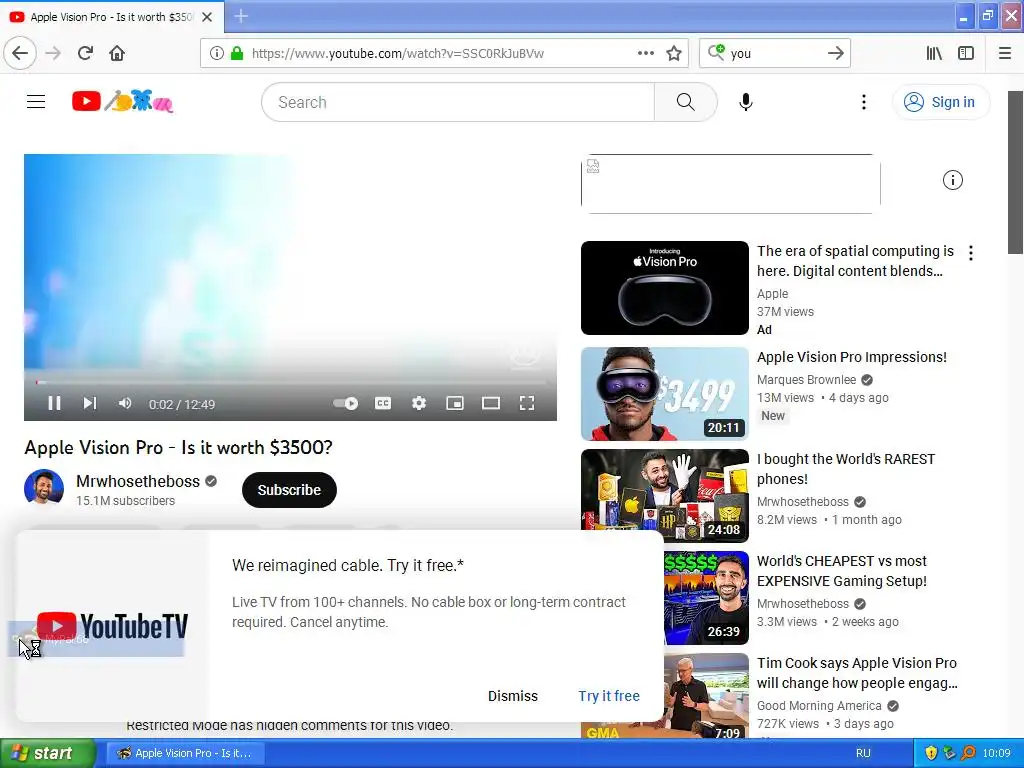The height and width of the screenshot is (768, 1024).
Task: Click the Apple Vision Pro taskbar button
Action: [x=185, y=754]
